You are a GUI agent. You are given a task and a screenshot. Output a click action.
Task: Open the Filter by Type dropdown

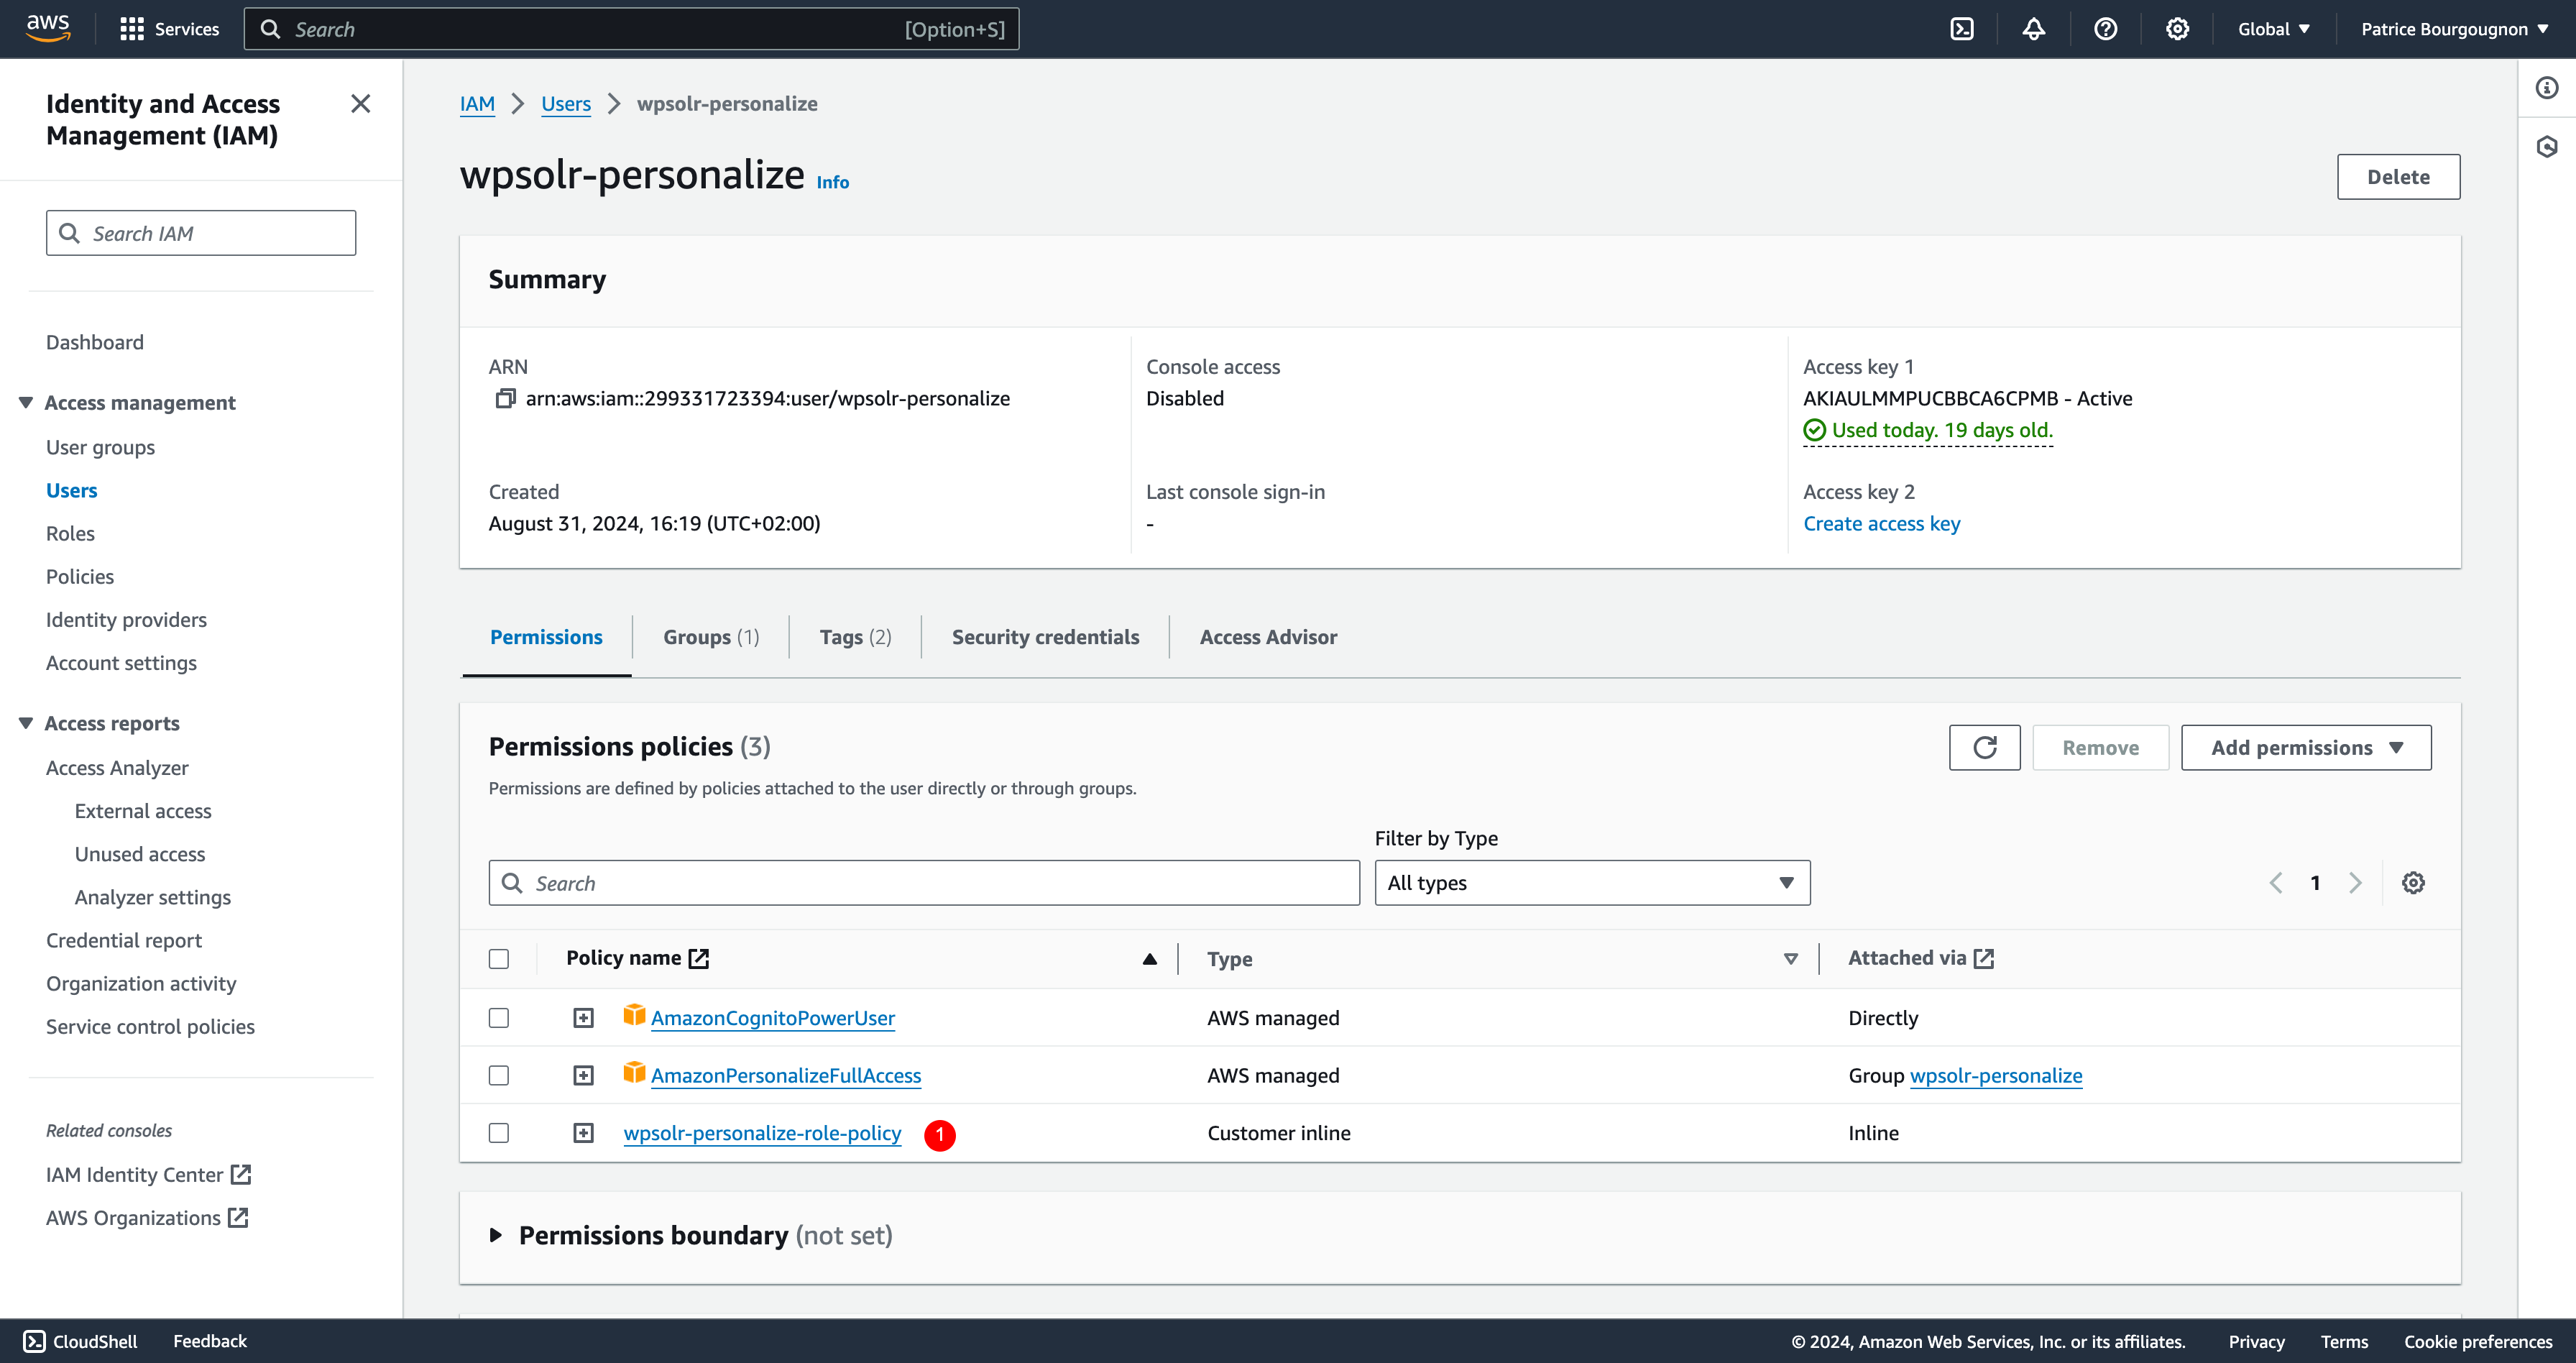tap(1592, 883)
